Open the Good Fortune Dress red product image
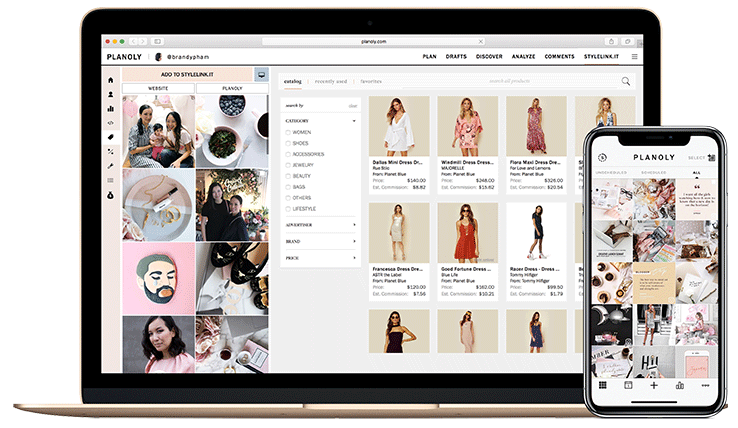Viewport: 738px width, 428px height. (468, 233)
